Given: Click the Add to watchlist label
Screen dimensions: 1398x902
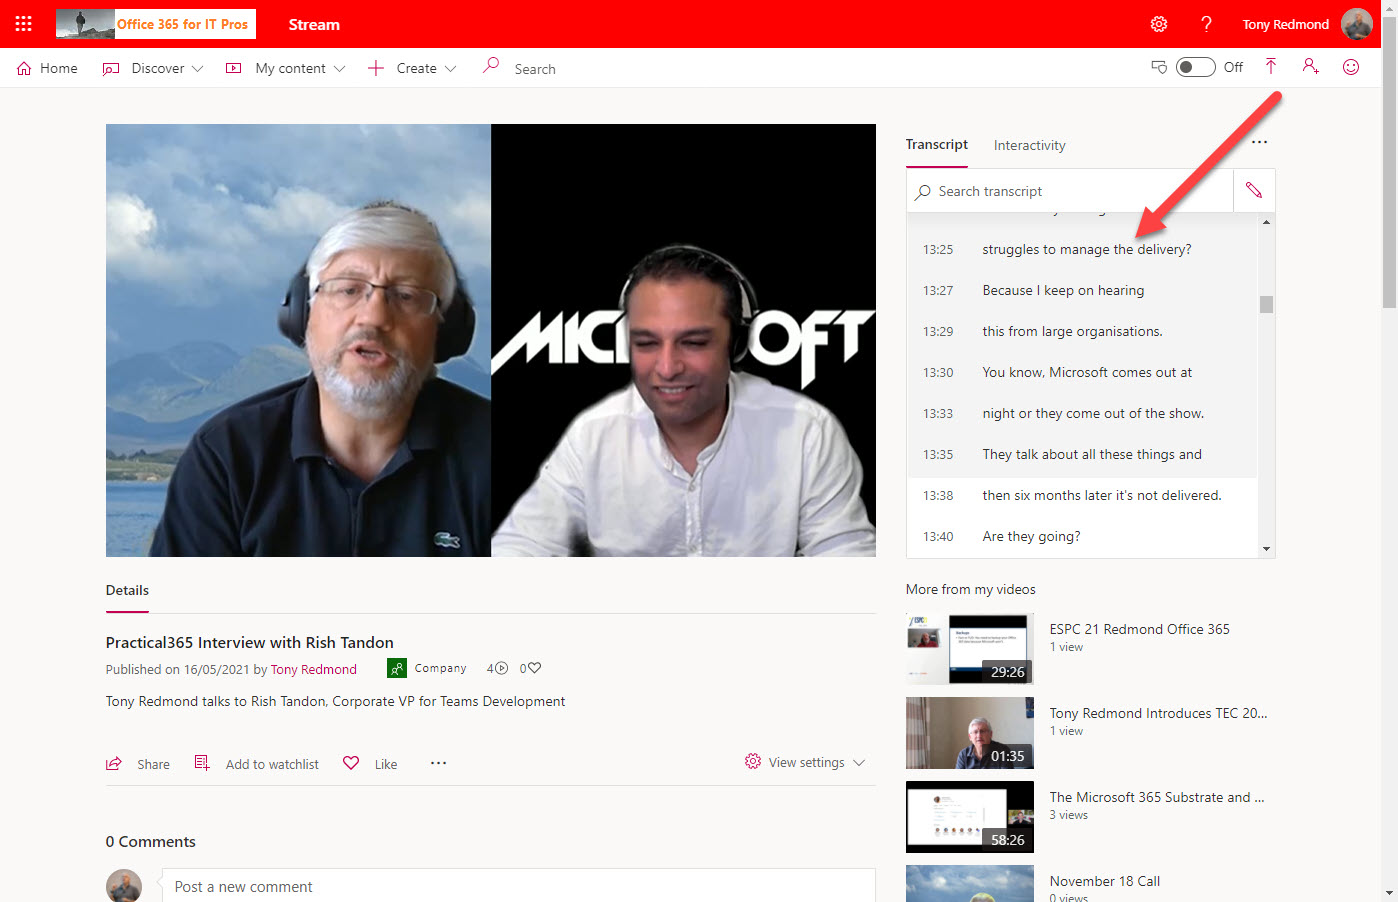Looking at the screenshot, I should [272, 764].
